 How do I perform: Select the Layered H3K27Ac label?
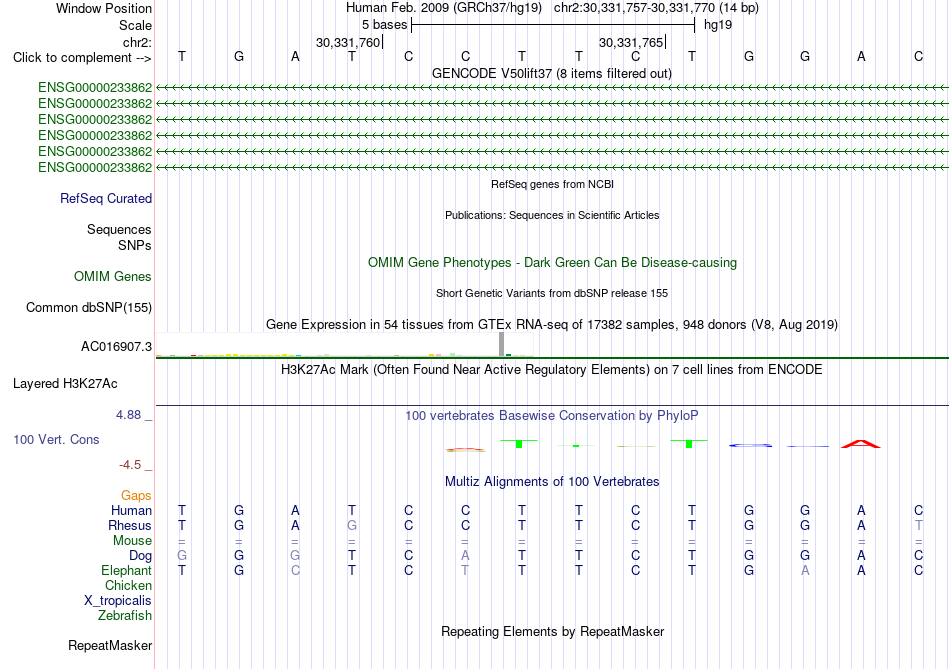point(65,384)
